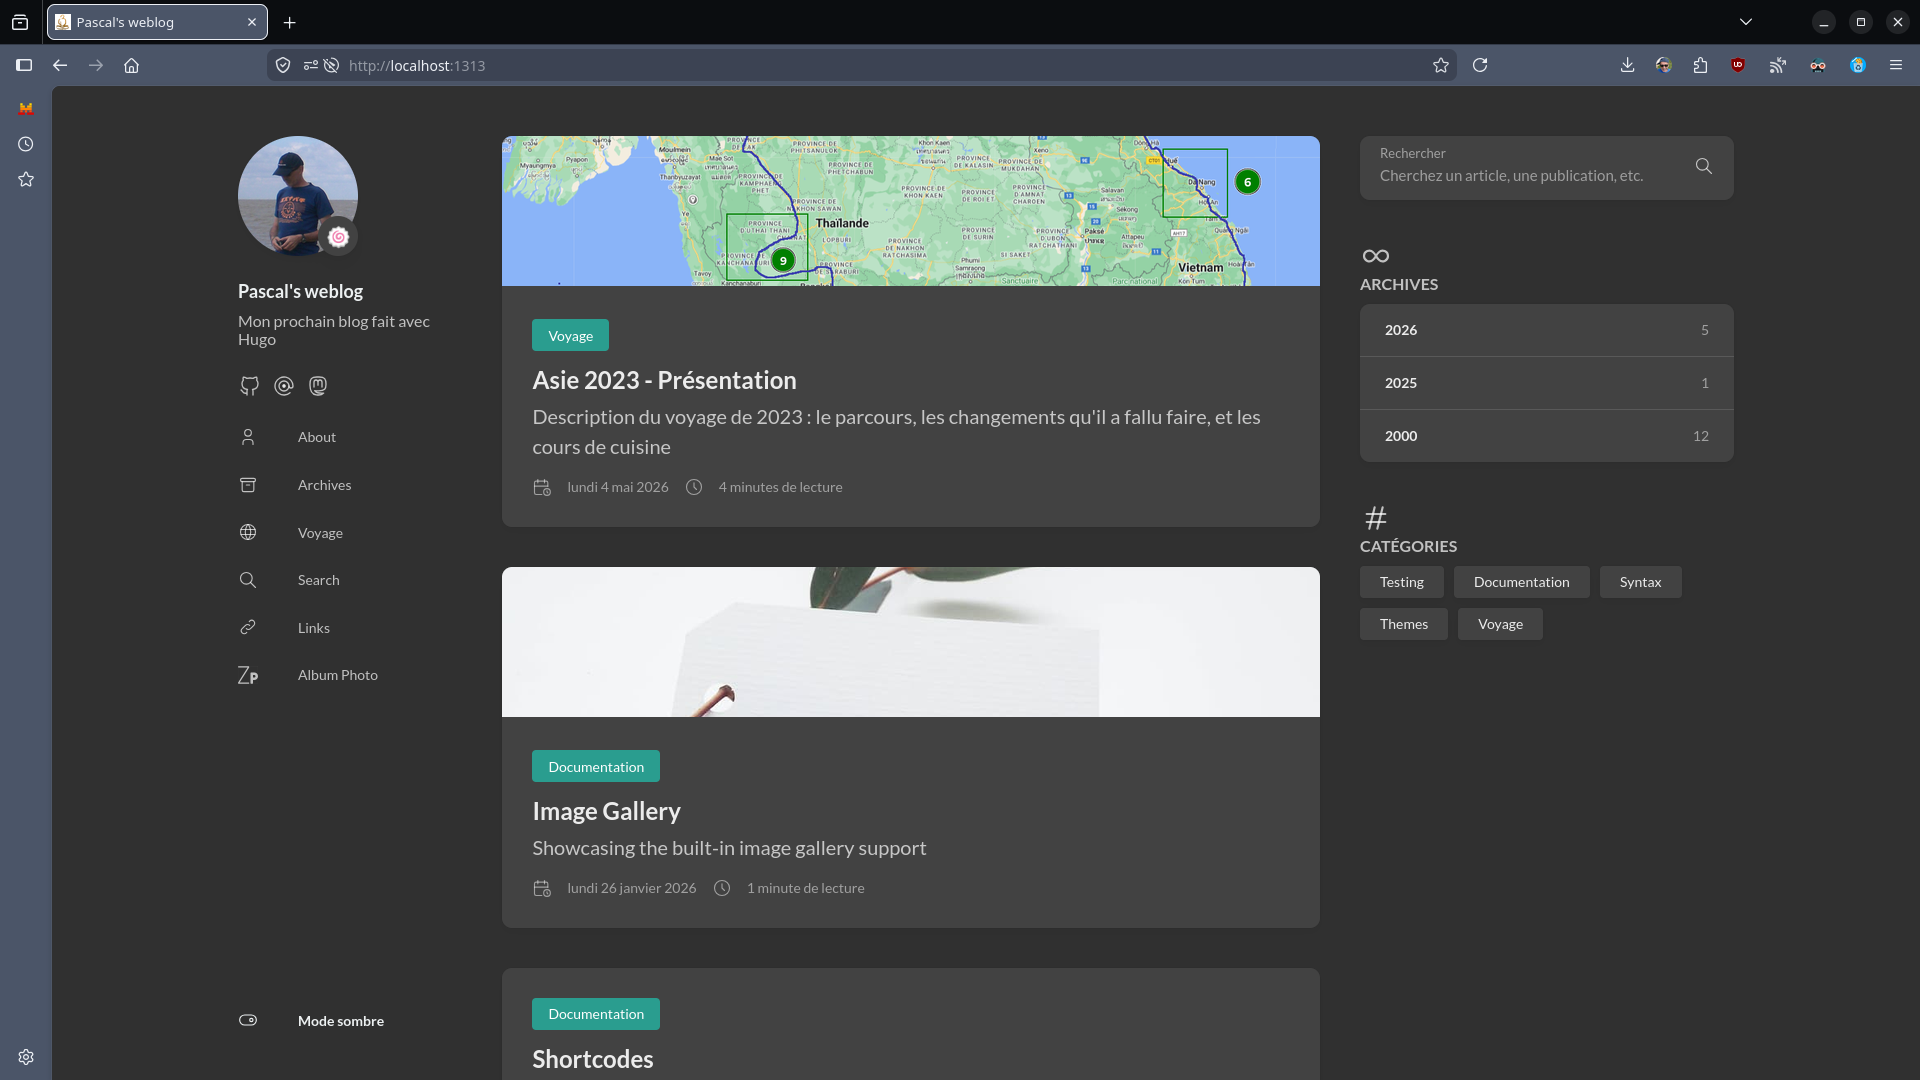1920x1080 pixels.
Task: Open the Image Gallery article title
Action: (x=606, y=811)
